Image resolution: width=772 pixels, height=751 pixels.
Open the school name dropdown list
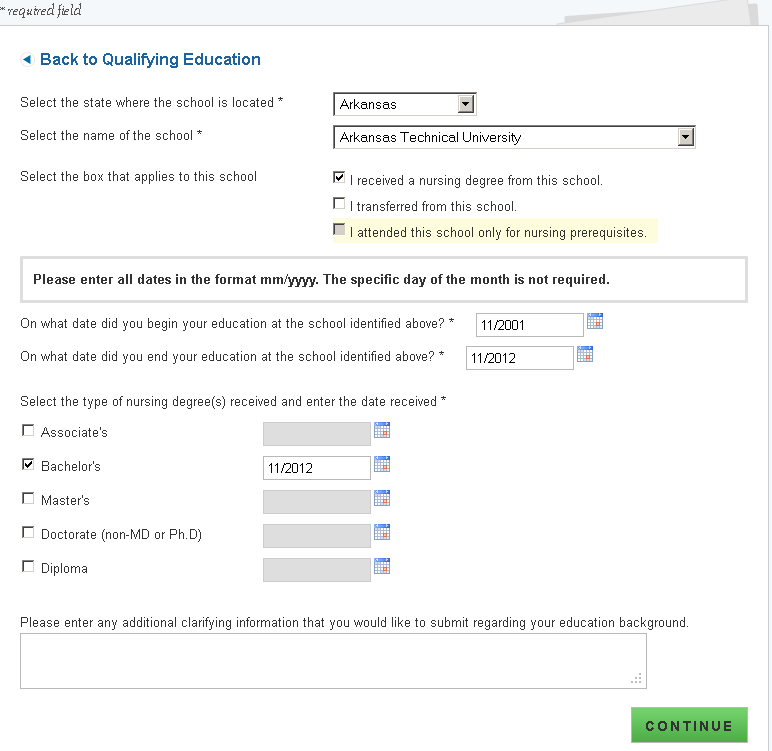click(x=685, y=137)
